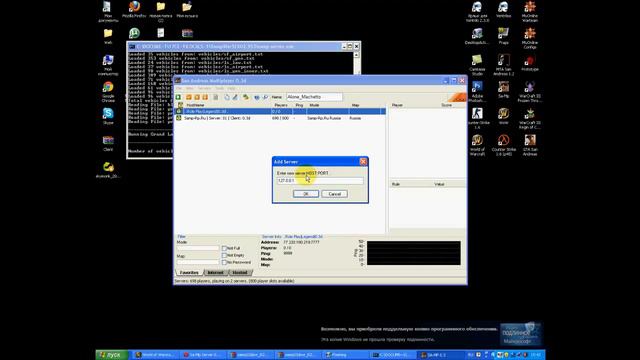The width and height of the screenshot is (640, 360).
Task: Open the File menu in SA-MP
Action: tap(179, 88)
